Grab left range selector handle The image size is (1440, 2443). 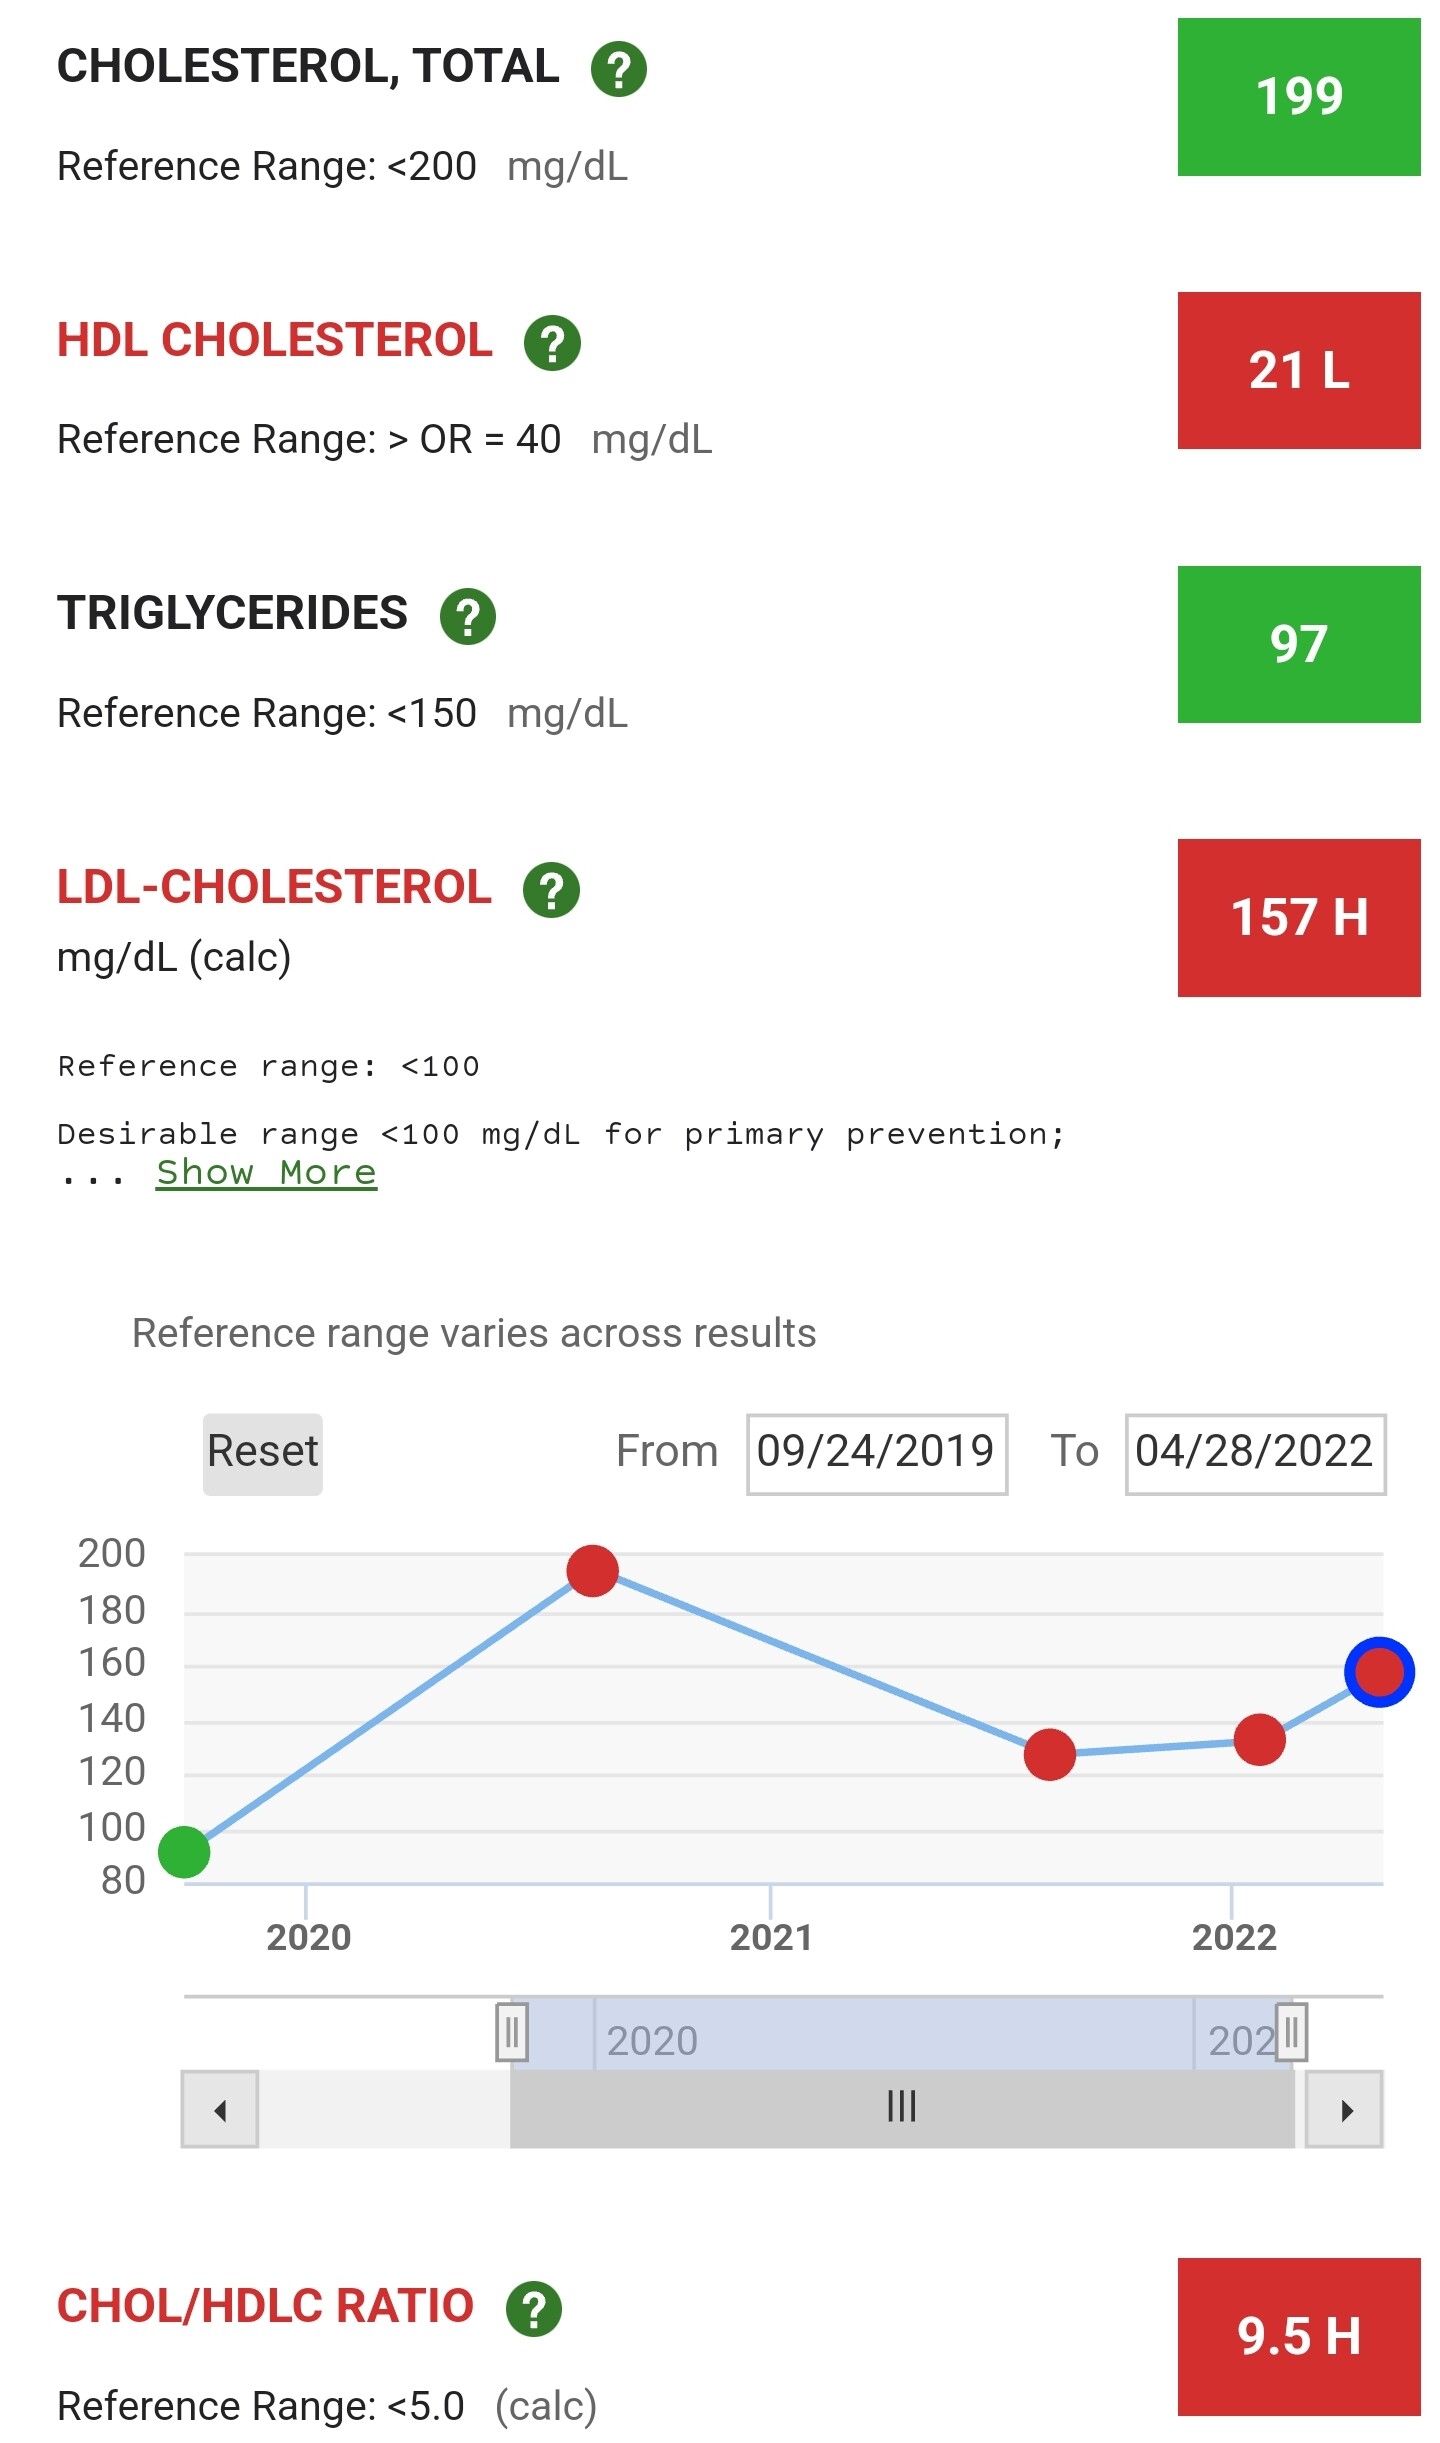coord(512,2031)
